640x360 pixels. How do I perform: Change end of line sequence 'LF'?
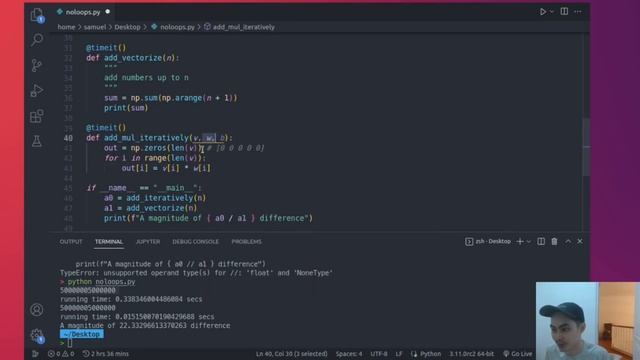point(399,354)
